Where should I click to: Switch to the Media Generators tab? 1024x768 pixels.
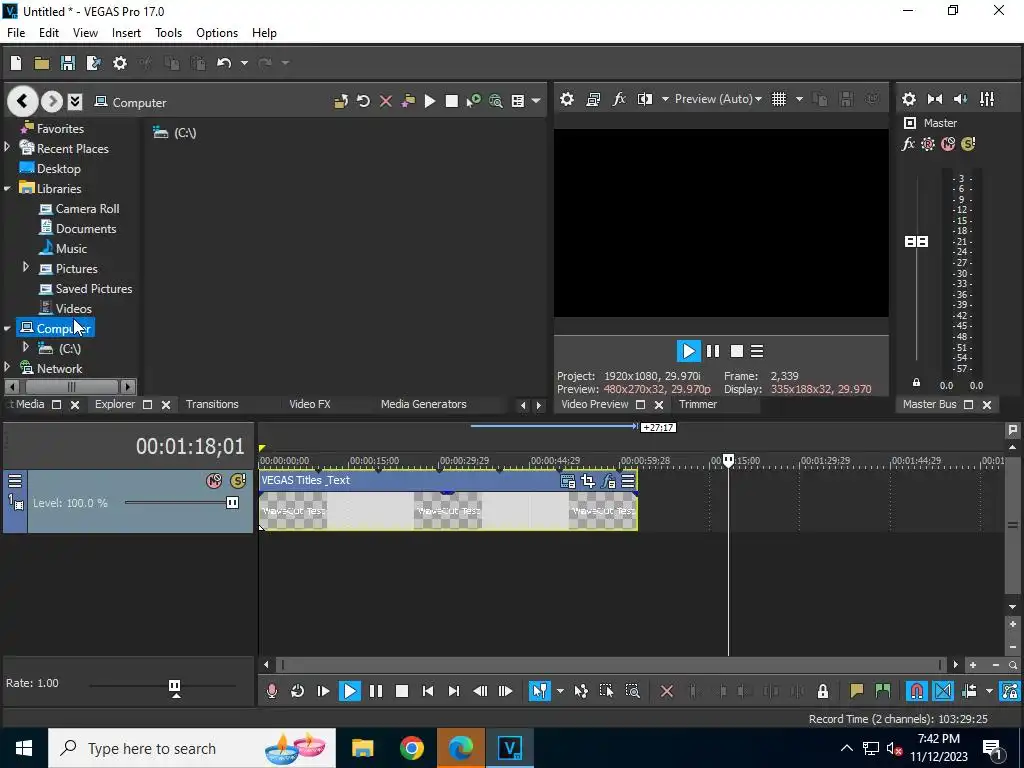[423, 404]
